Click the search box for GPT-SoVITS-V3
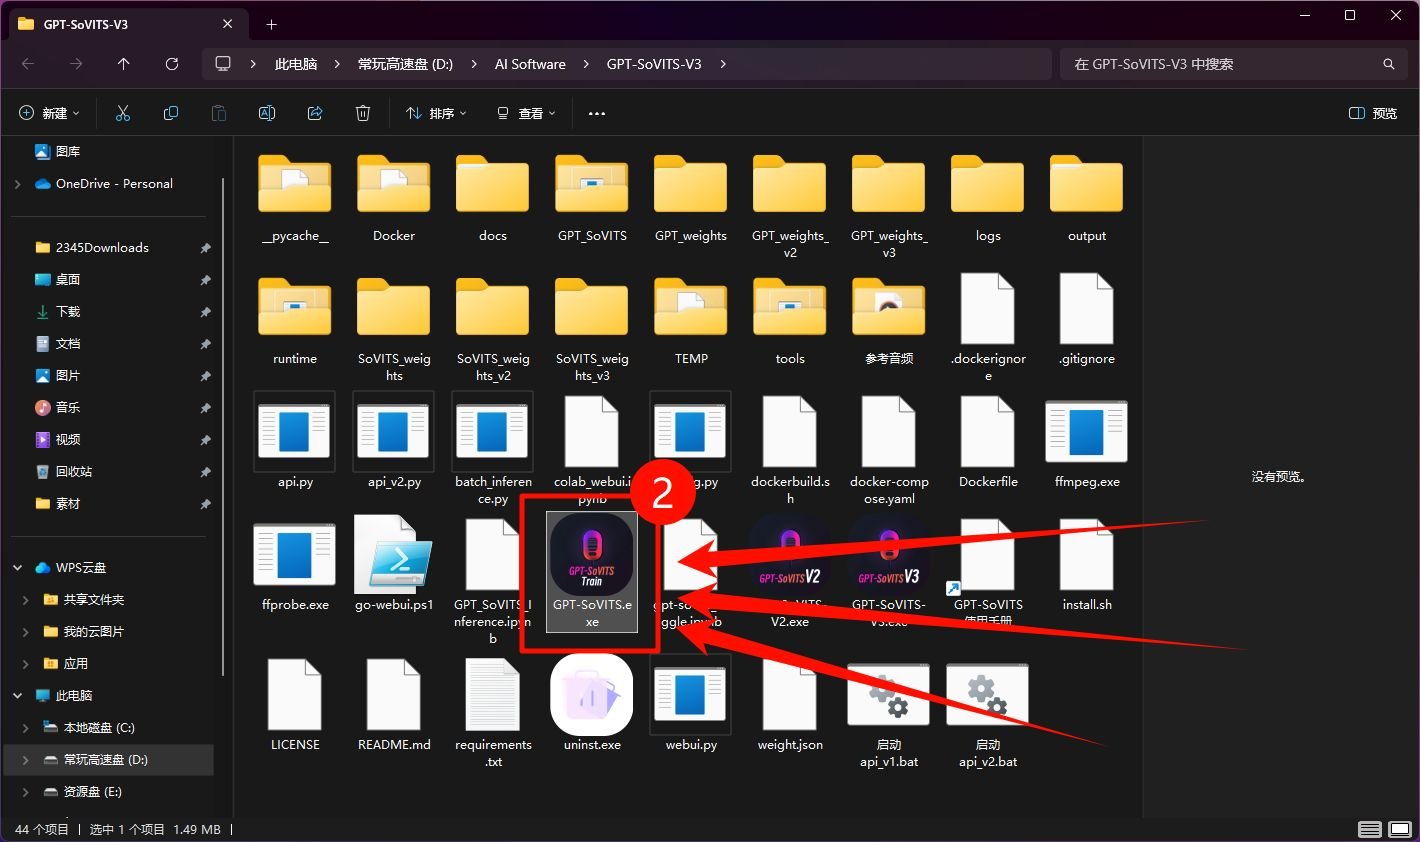The image size is (1420, 842). [1233, 63]
